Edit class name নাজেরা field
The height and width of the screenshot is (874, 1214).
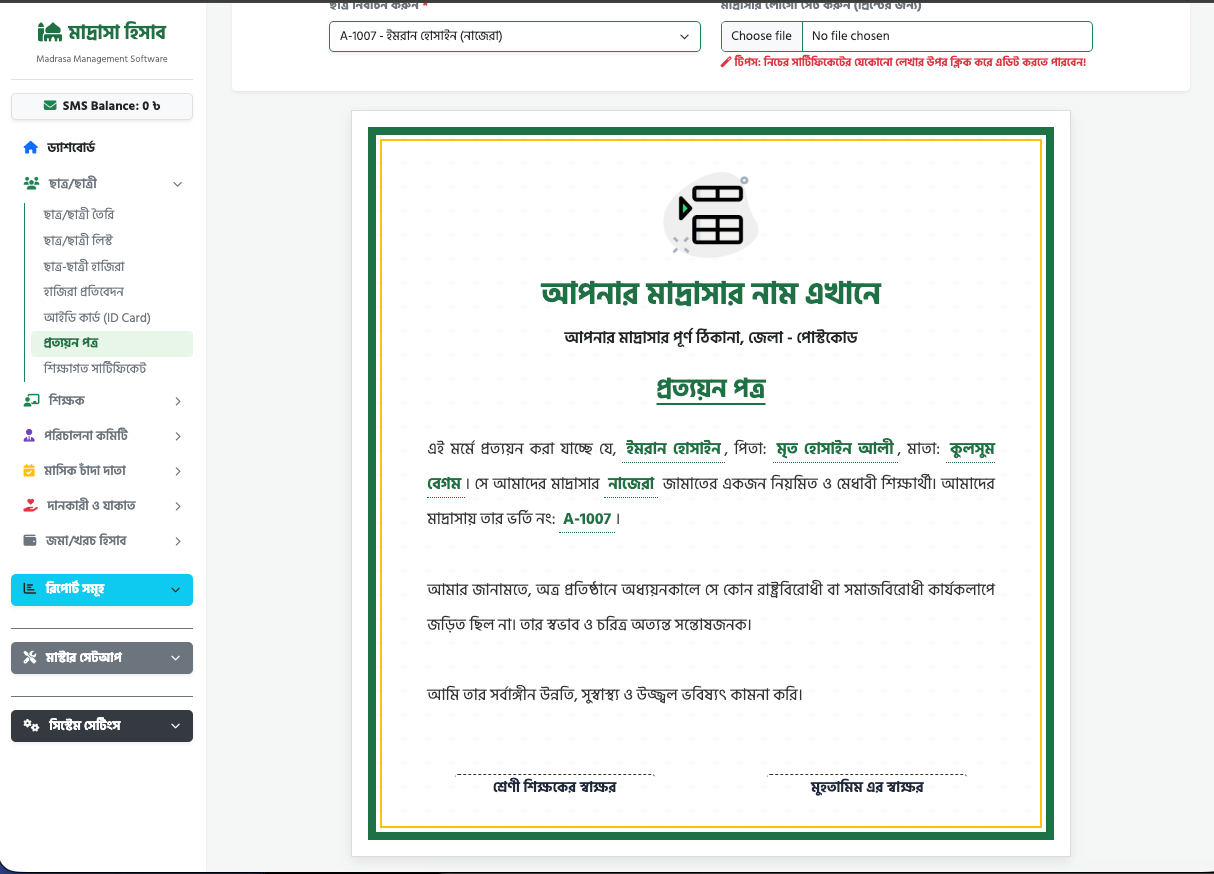coord(631,484)
